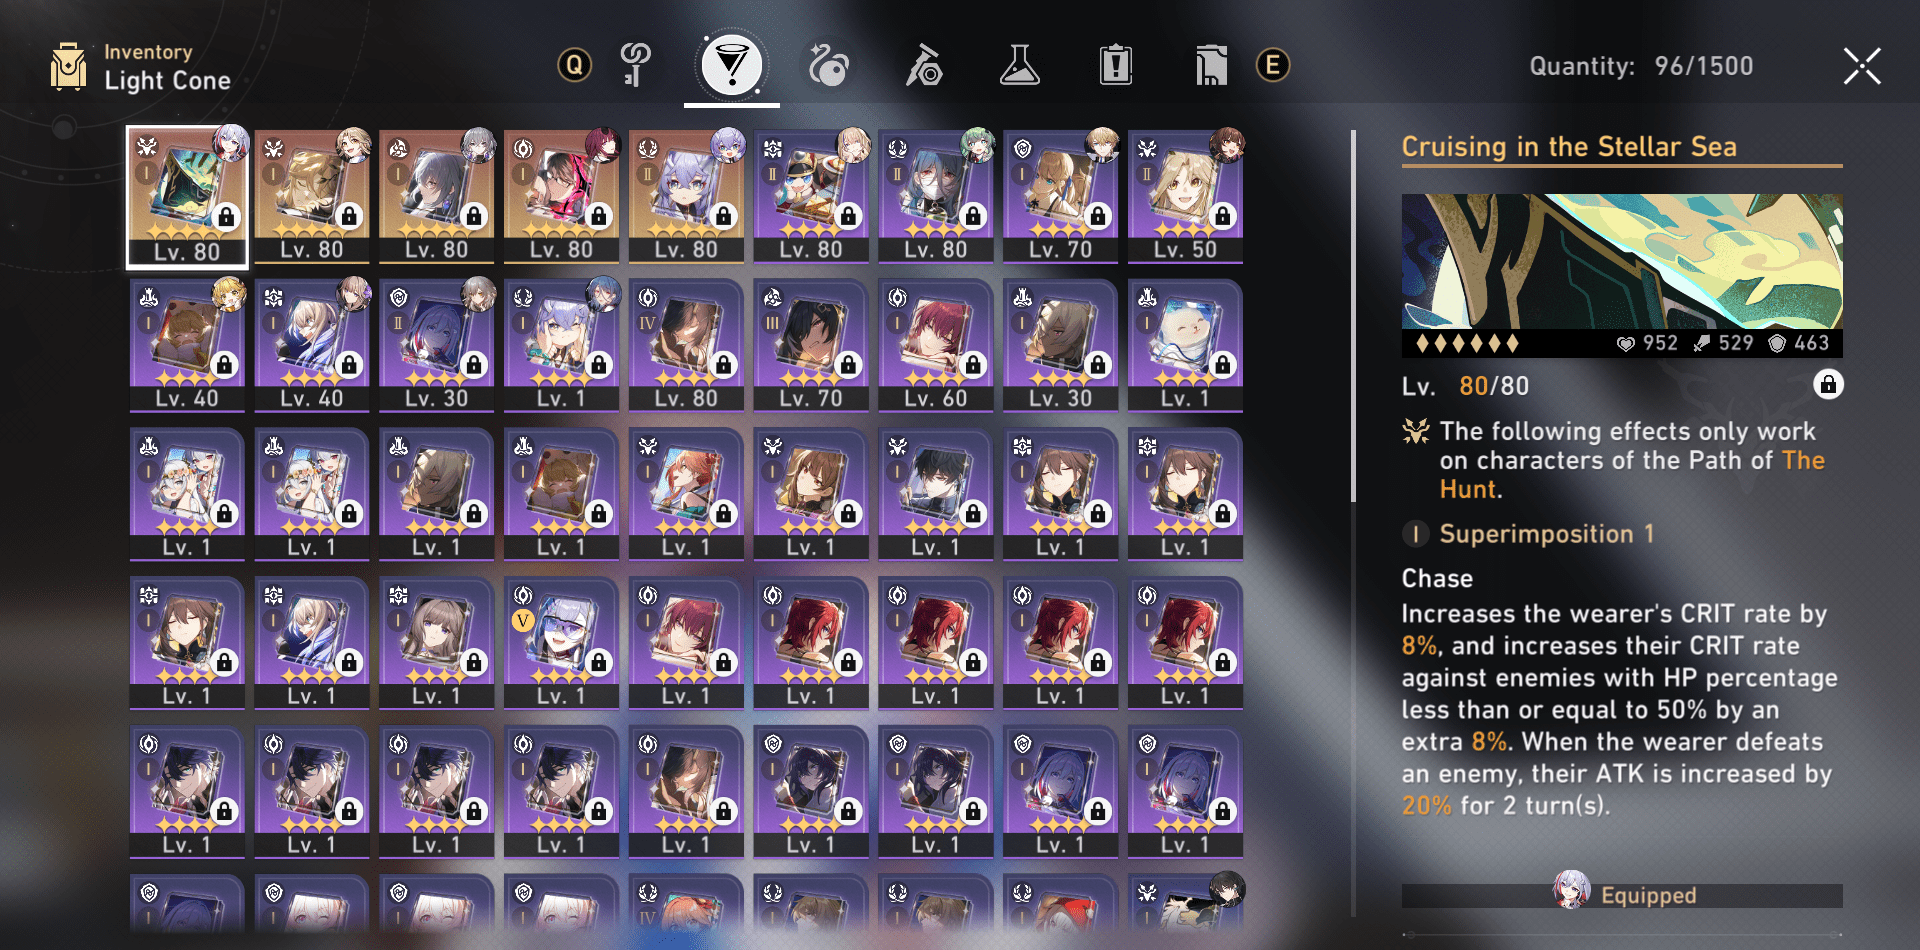Click the Inventory backpack icon
The width and height of the screenshot is (1920, 950).
(x=68, y=66)
